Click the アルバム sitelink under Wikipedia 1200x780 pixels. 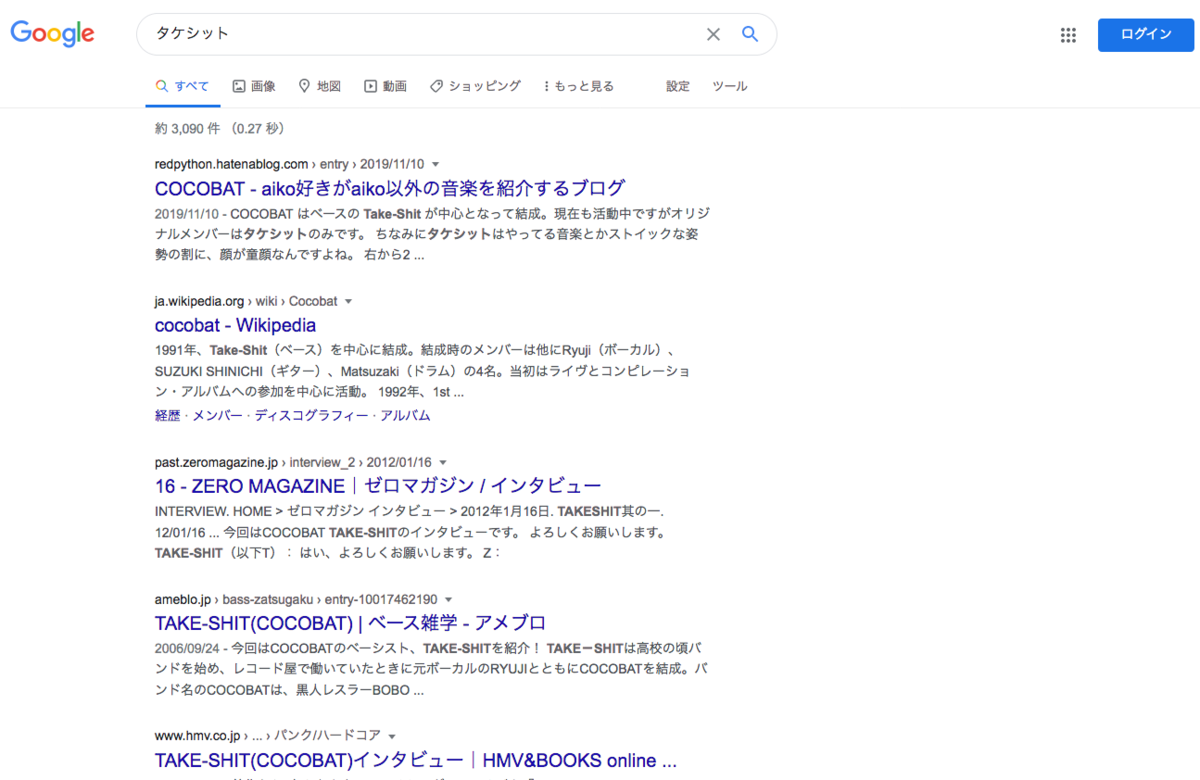point(405,415)
